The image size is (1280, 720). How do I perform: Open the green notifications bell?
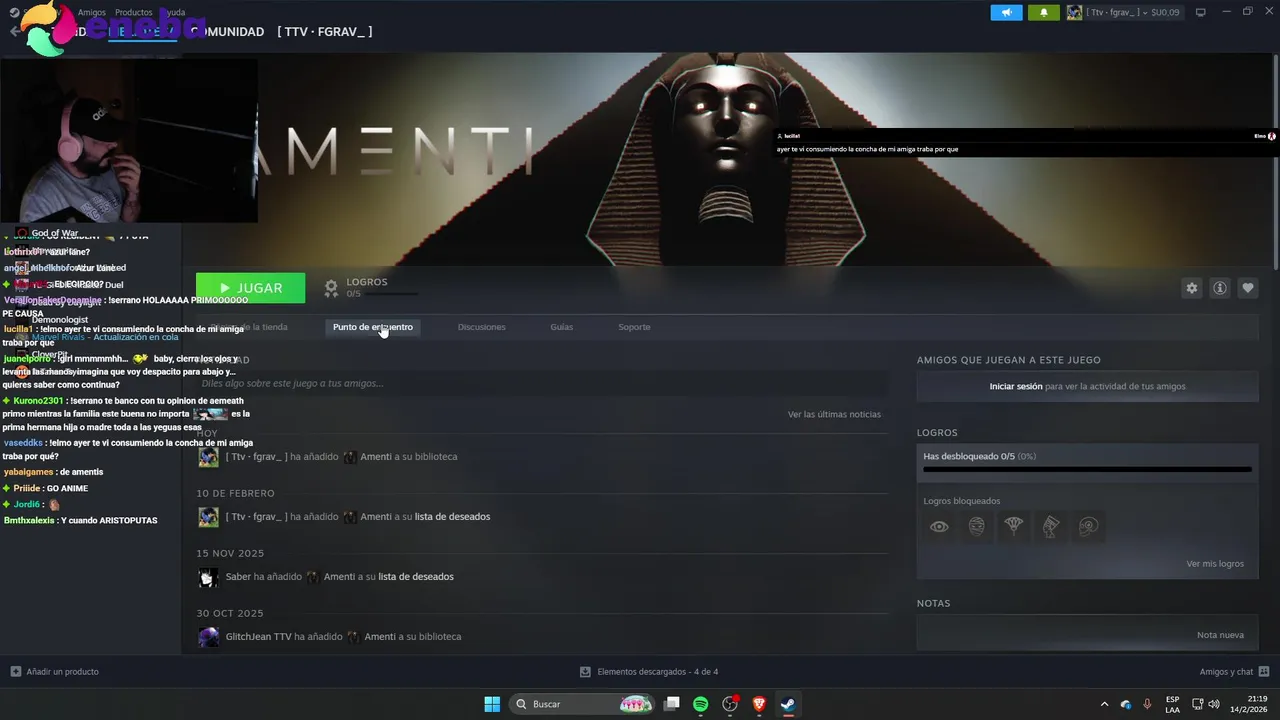1044,12
